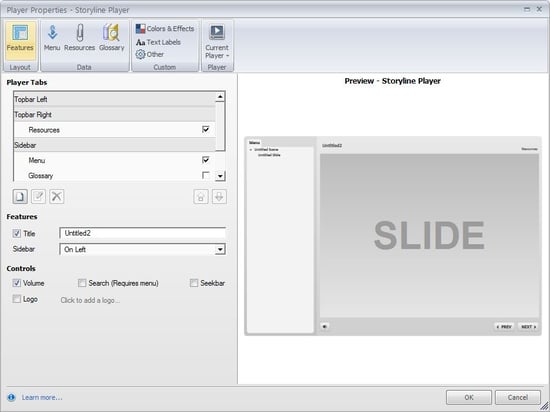Toggle the Title checkbox

tap(16, 233)
